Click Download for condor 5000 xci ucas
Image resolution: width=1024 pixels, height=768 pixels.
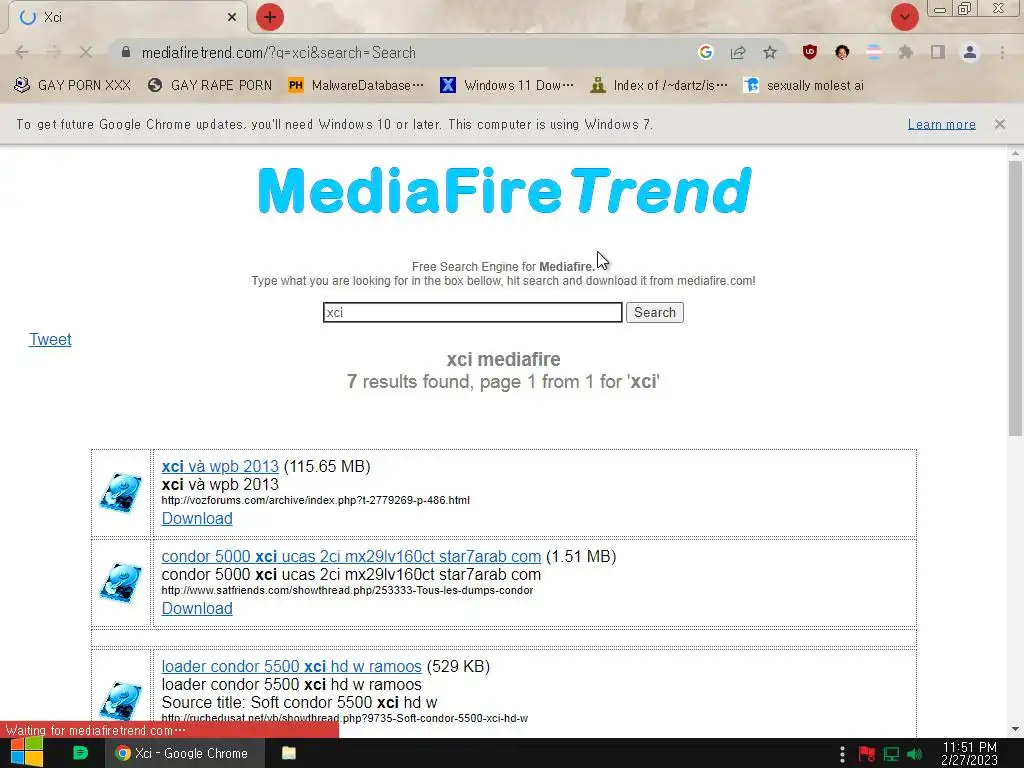click(197, 609)
